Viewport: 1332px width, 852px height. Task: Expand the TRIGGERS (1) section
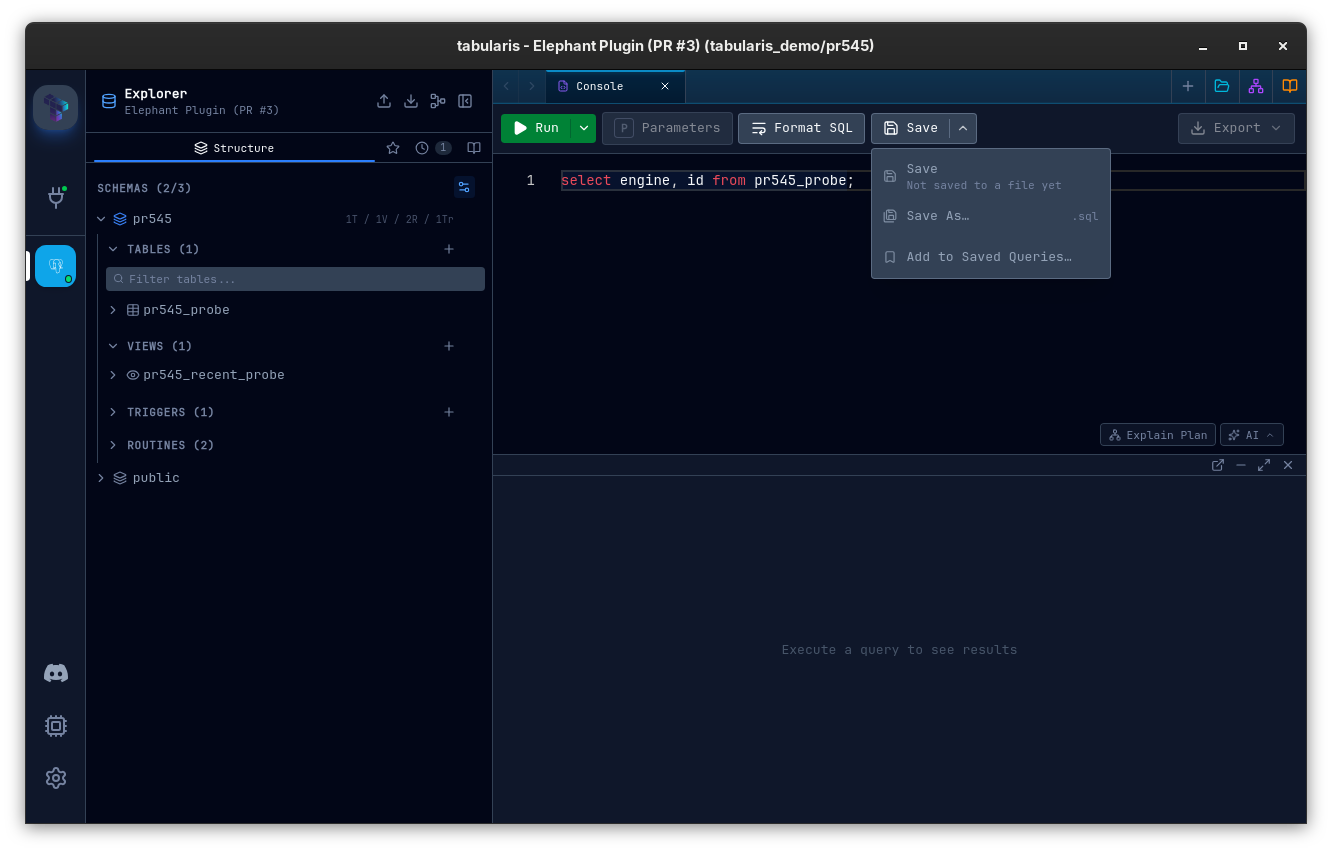pyautogui.click(x=113, y=412)
